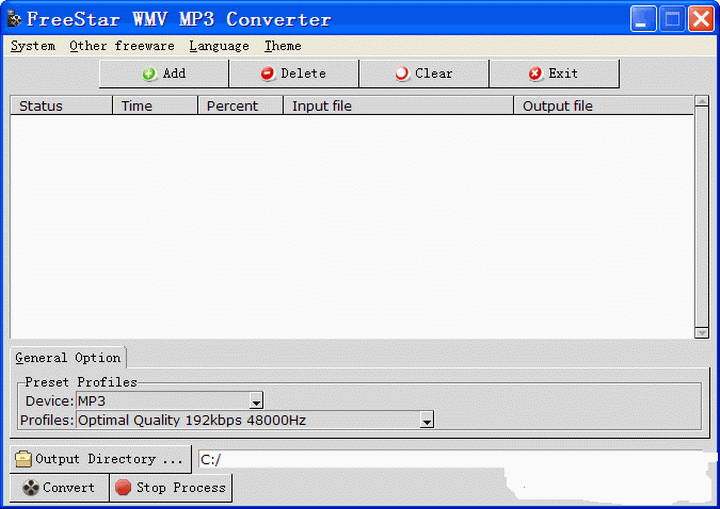Click into the output path field C:/
720x509 pixels.
(450, 459)
